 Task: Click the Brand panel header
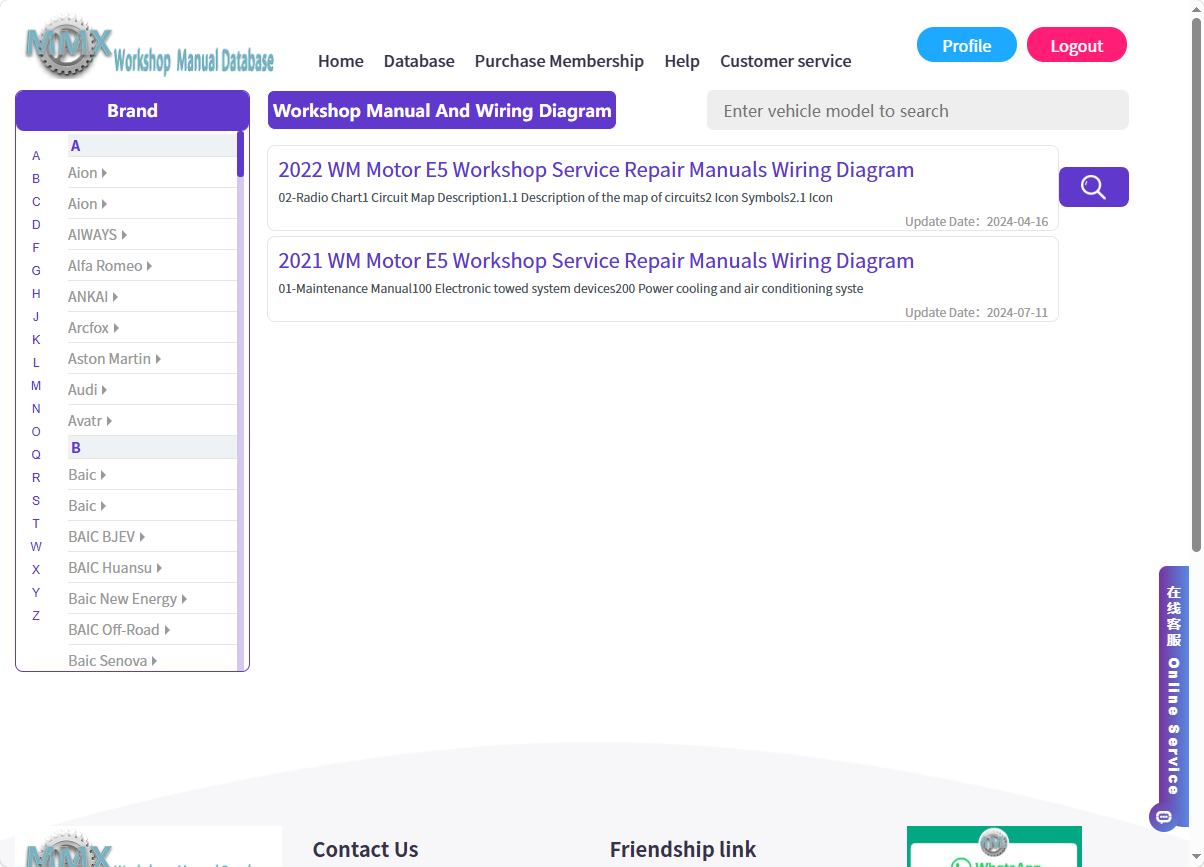(x=132, y=111)
